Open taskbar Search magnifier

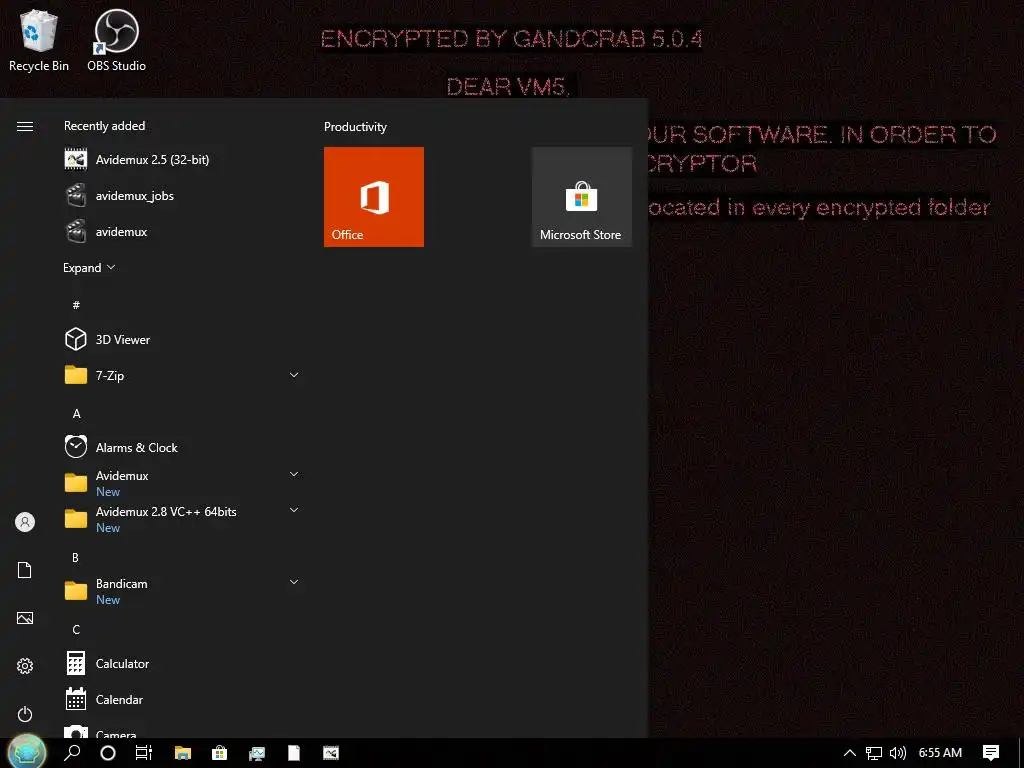[x=72, y=753]
